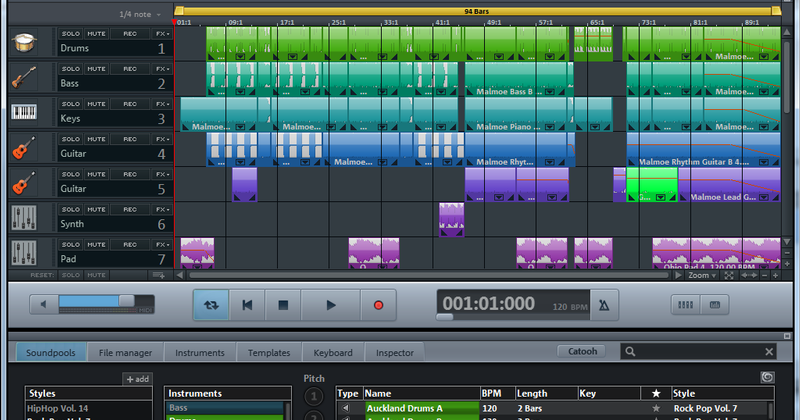Solo the Drums track

(x=70, y=34)
